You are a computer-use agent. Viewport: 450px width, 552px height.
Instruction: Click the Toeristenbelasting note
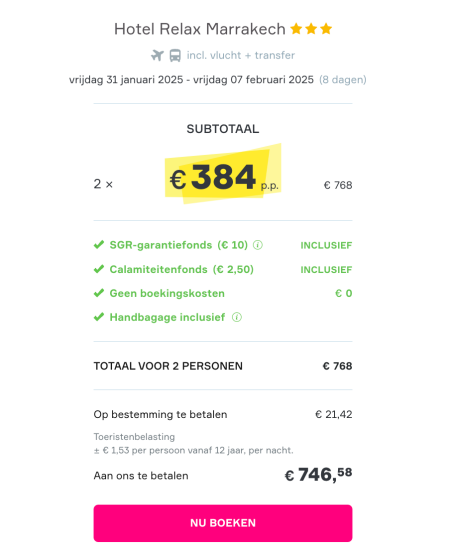193,444
